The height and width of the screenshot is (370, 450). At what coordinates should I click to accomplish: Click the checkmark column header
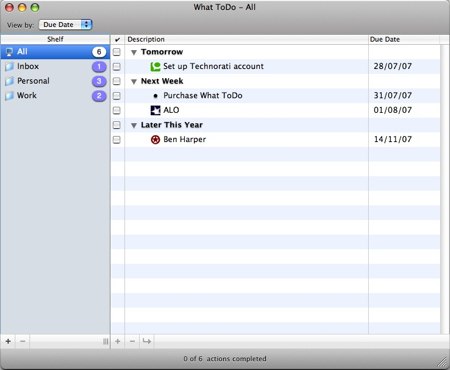[x=117, y=39]
